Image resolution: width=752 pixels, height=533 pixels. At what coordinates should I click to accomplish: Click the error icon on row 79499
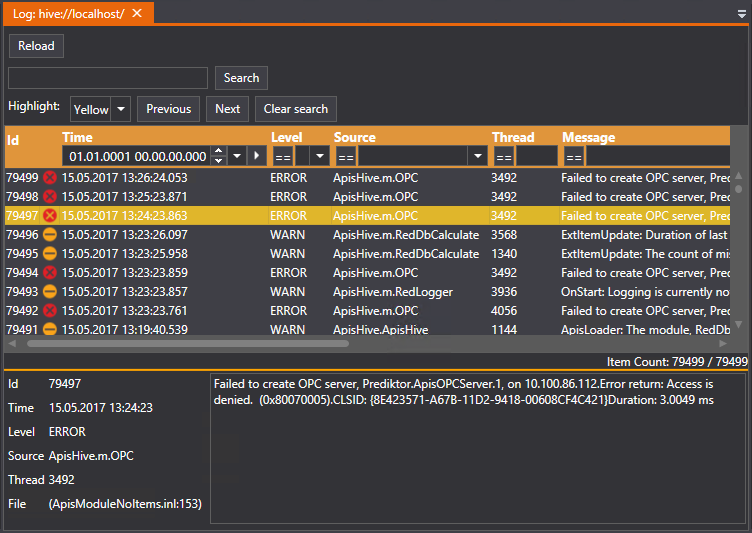(50, 178)
